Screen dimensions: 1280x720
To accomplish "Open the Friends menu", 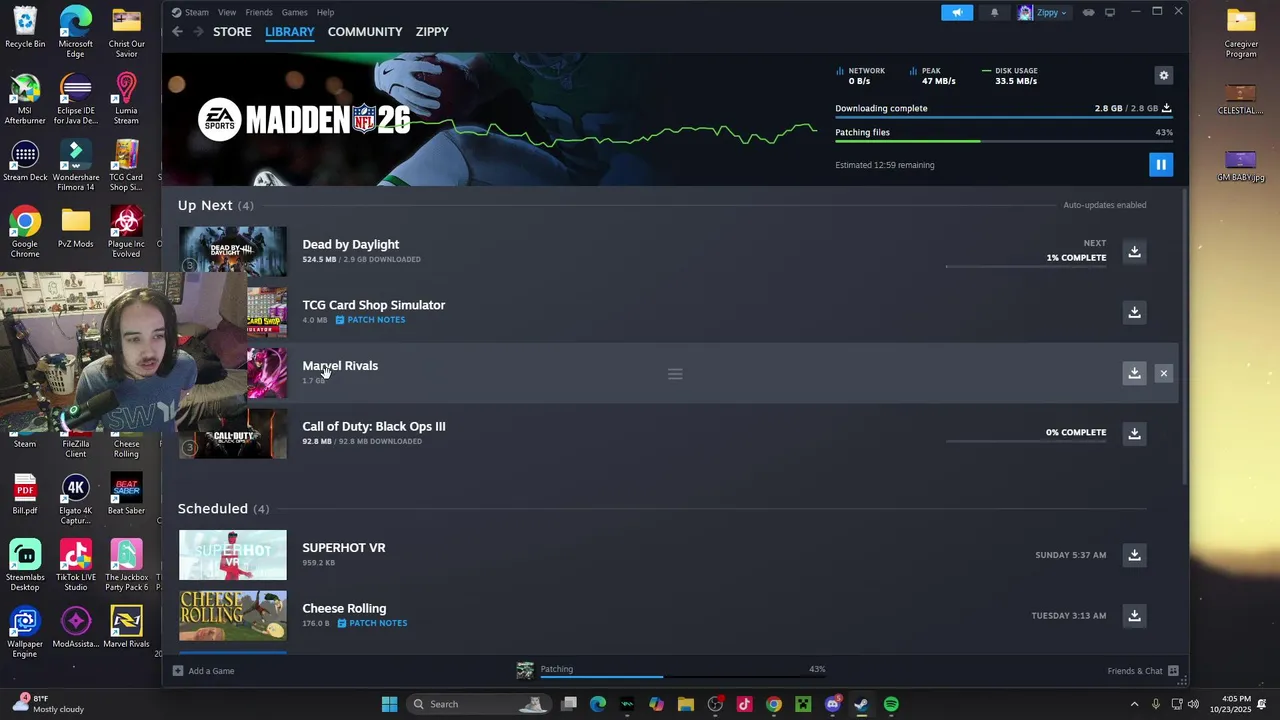I will pos(258,12).
